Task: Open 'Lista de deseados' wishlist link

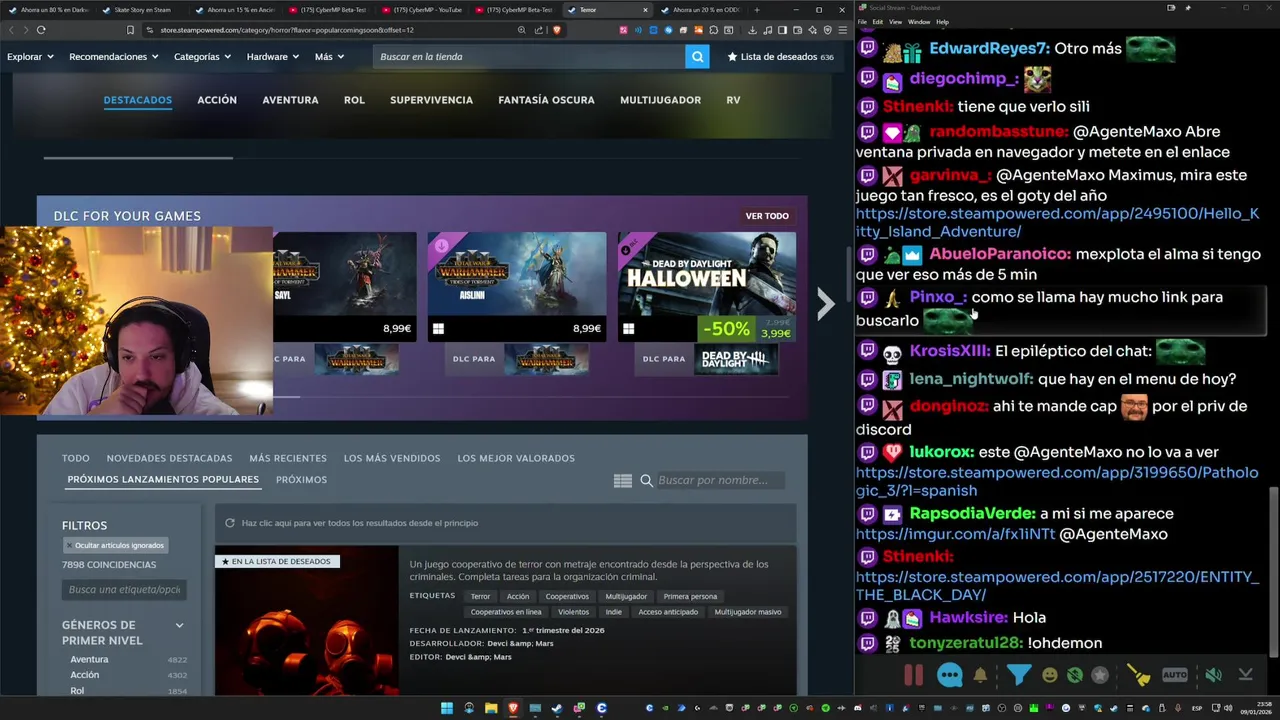Action: (x=780, y=57)
